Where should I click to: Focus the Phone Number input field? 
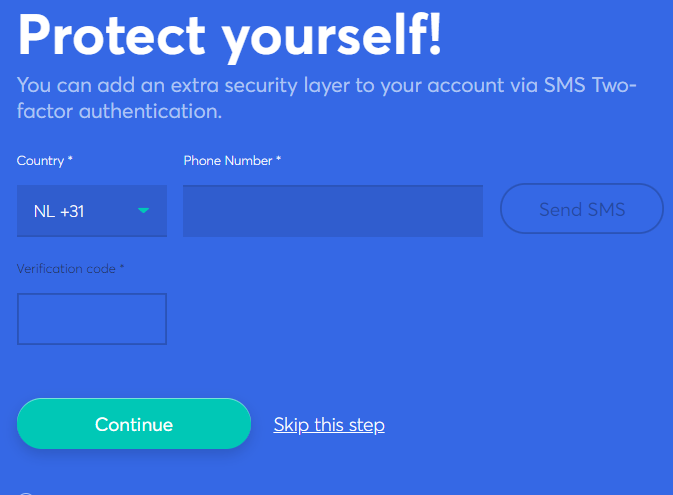pyautogui.click(x=332, y=211)
